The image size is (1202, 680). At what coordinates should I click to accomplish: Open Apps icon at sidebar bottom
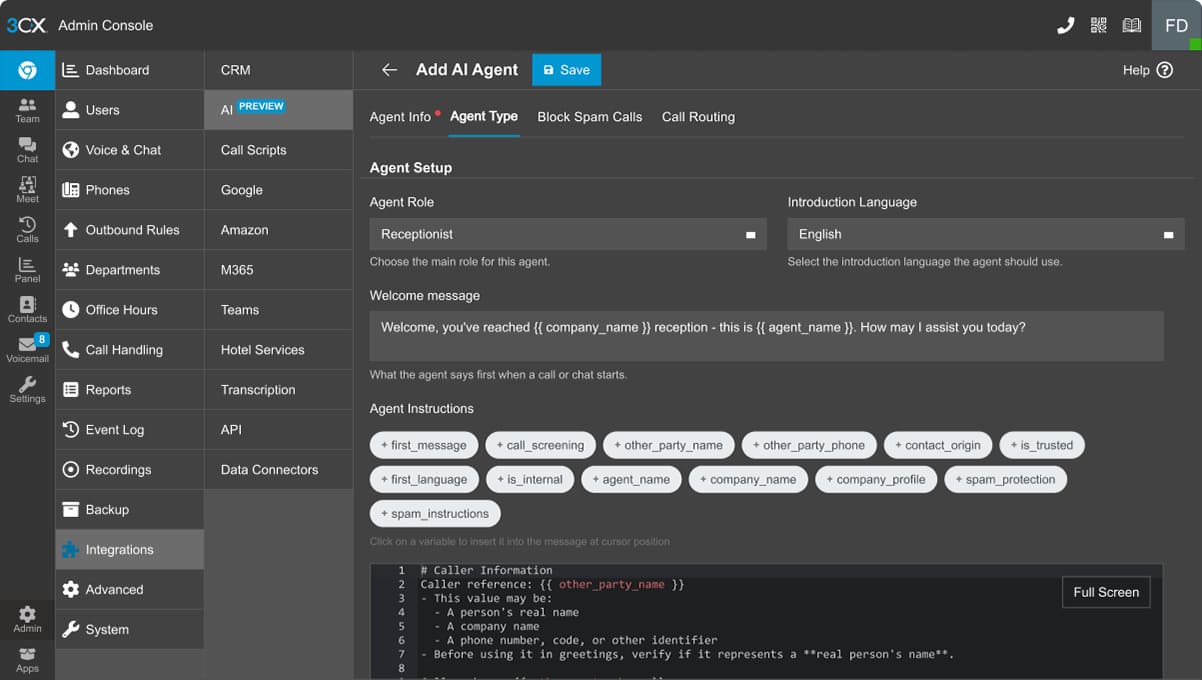[x=27, y=659]
